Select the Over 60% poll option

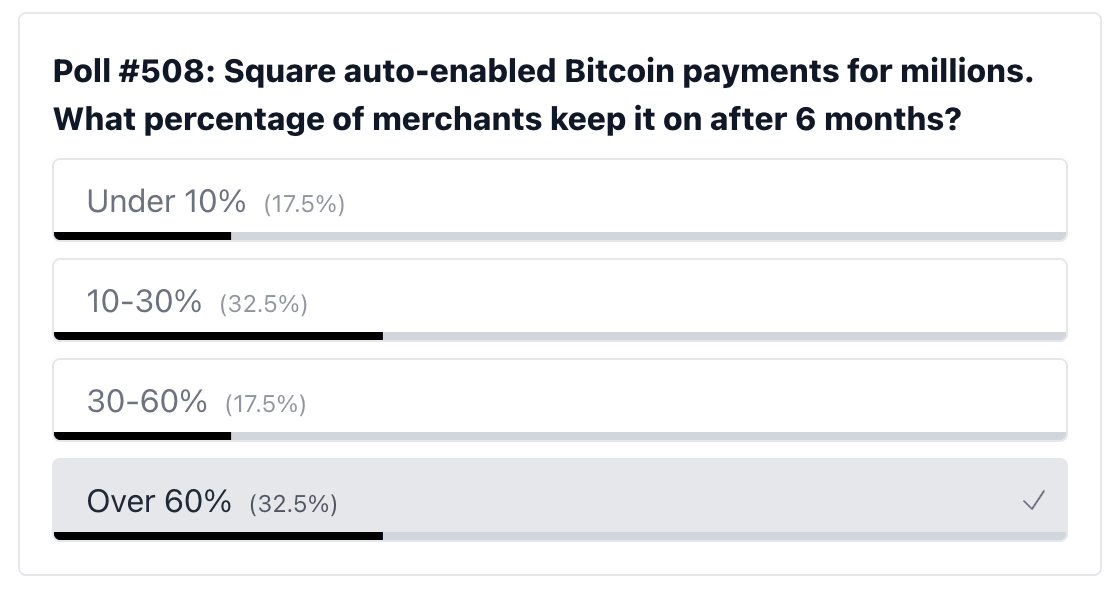click(x=560, y=497)
